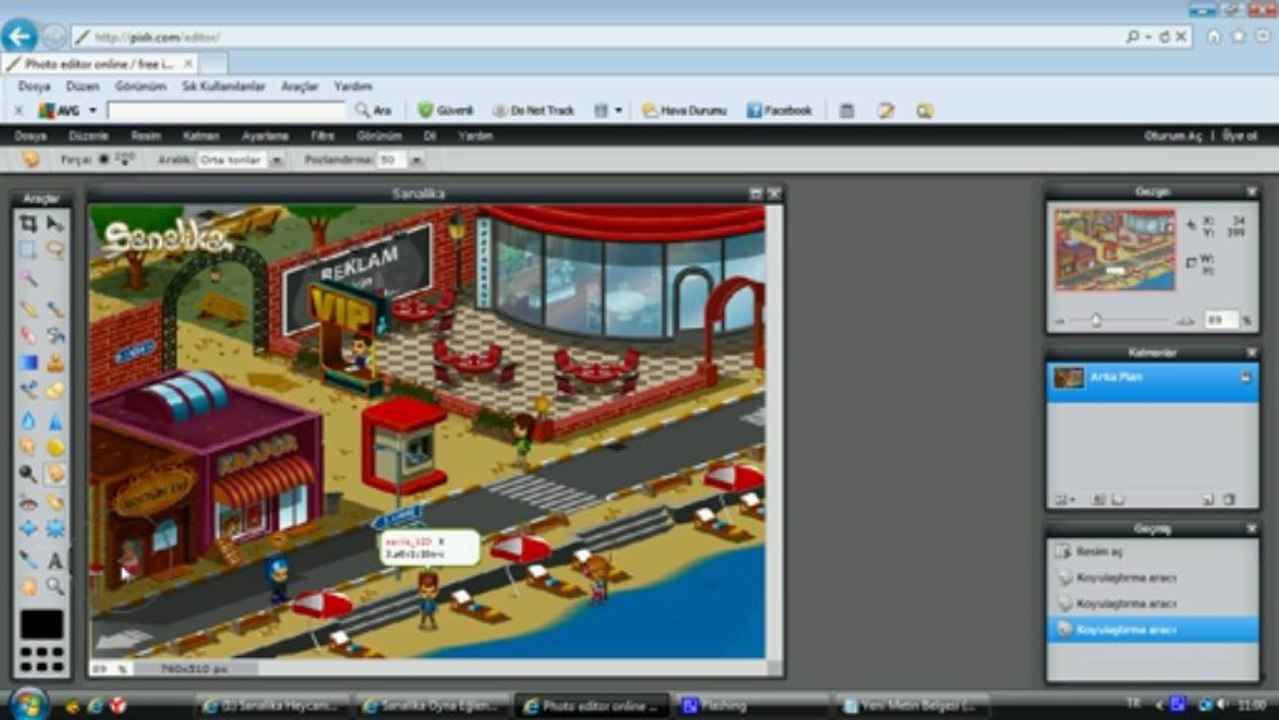Image resolution: width=1279 pixels, height=720 pixels.
Task: Add a new layer in Katmanlar panel
Action: 1208,499
